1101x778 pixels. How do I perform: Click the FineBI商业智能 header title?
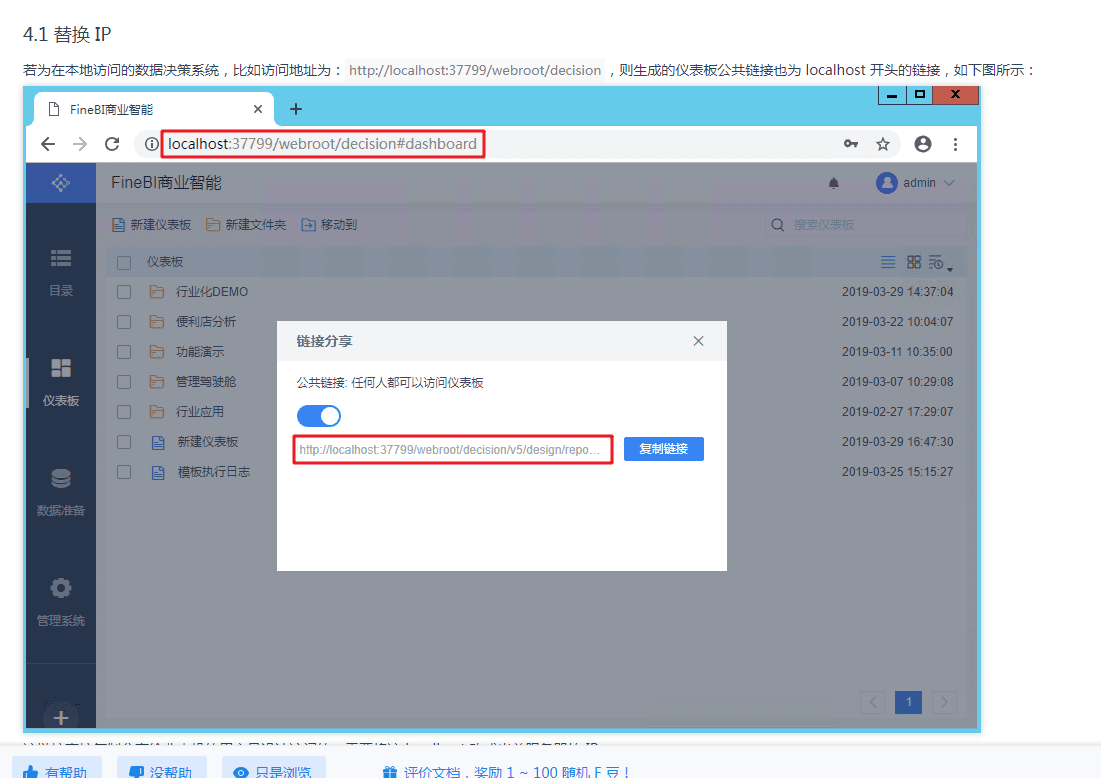click(x=166, y=183)
